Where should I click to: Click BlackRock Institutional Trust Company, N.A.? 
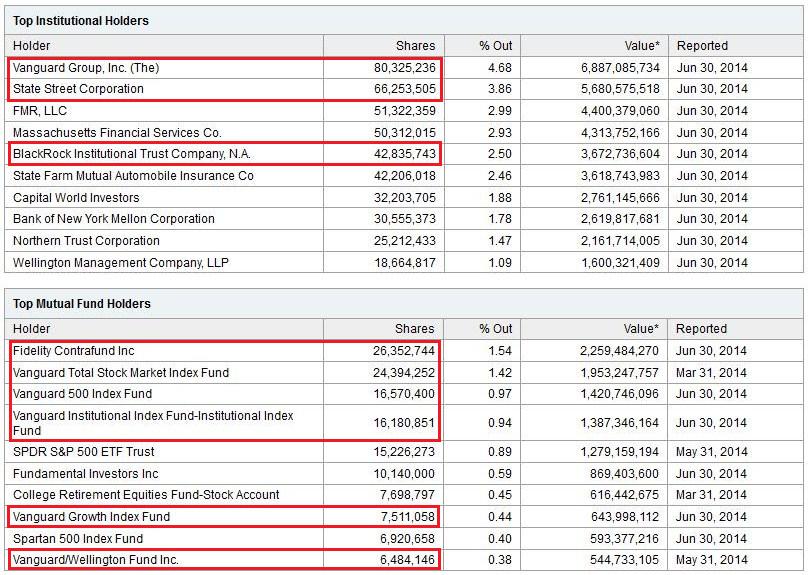tap(132, 154)
